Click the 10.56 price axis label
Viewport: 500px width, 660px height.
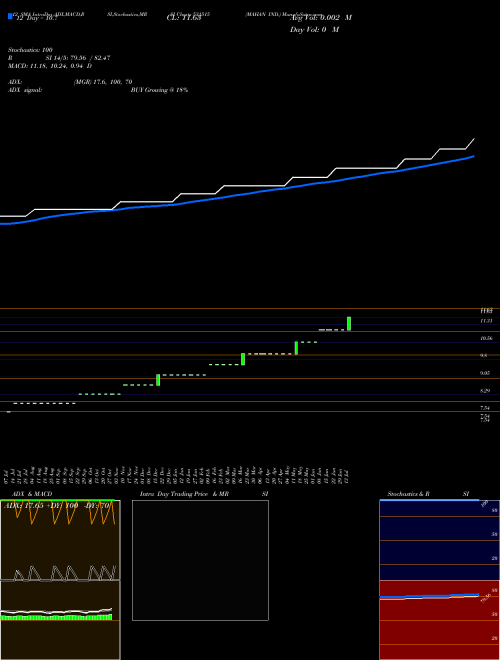tap(486, 338)
